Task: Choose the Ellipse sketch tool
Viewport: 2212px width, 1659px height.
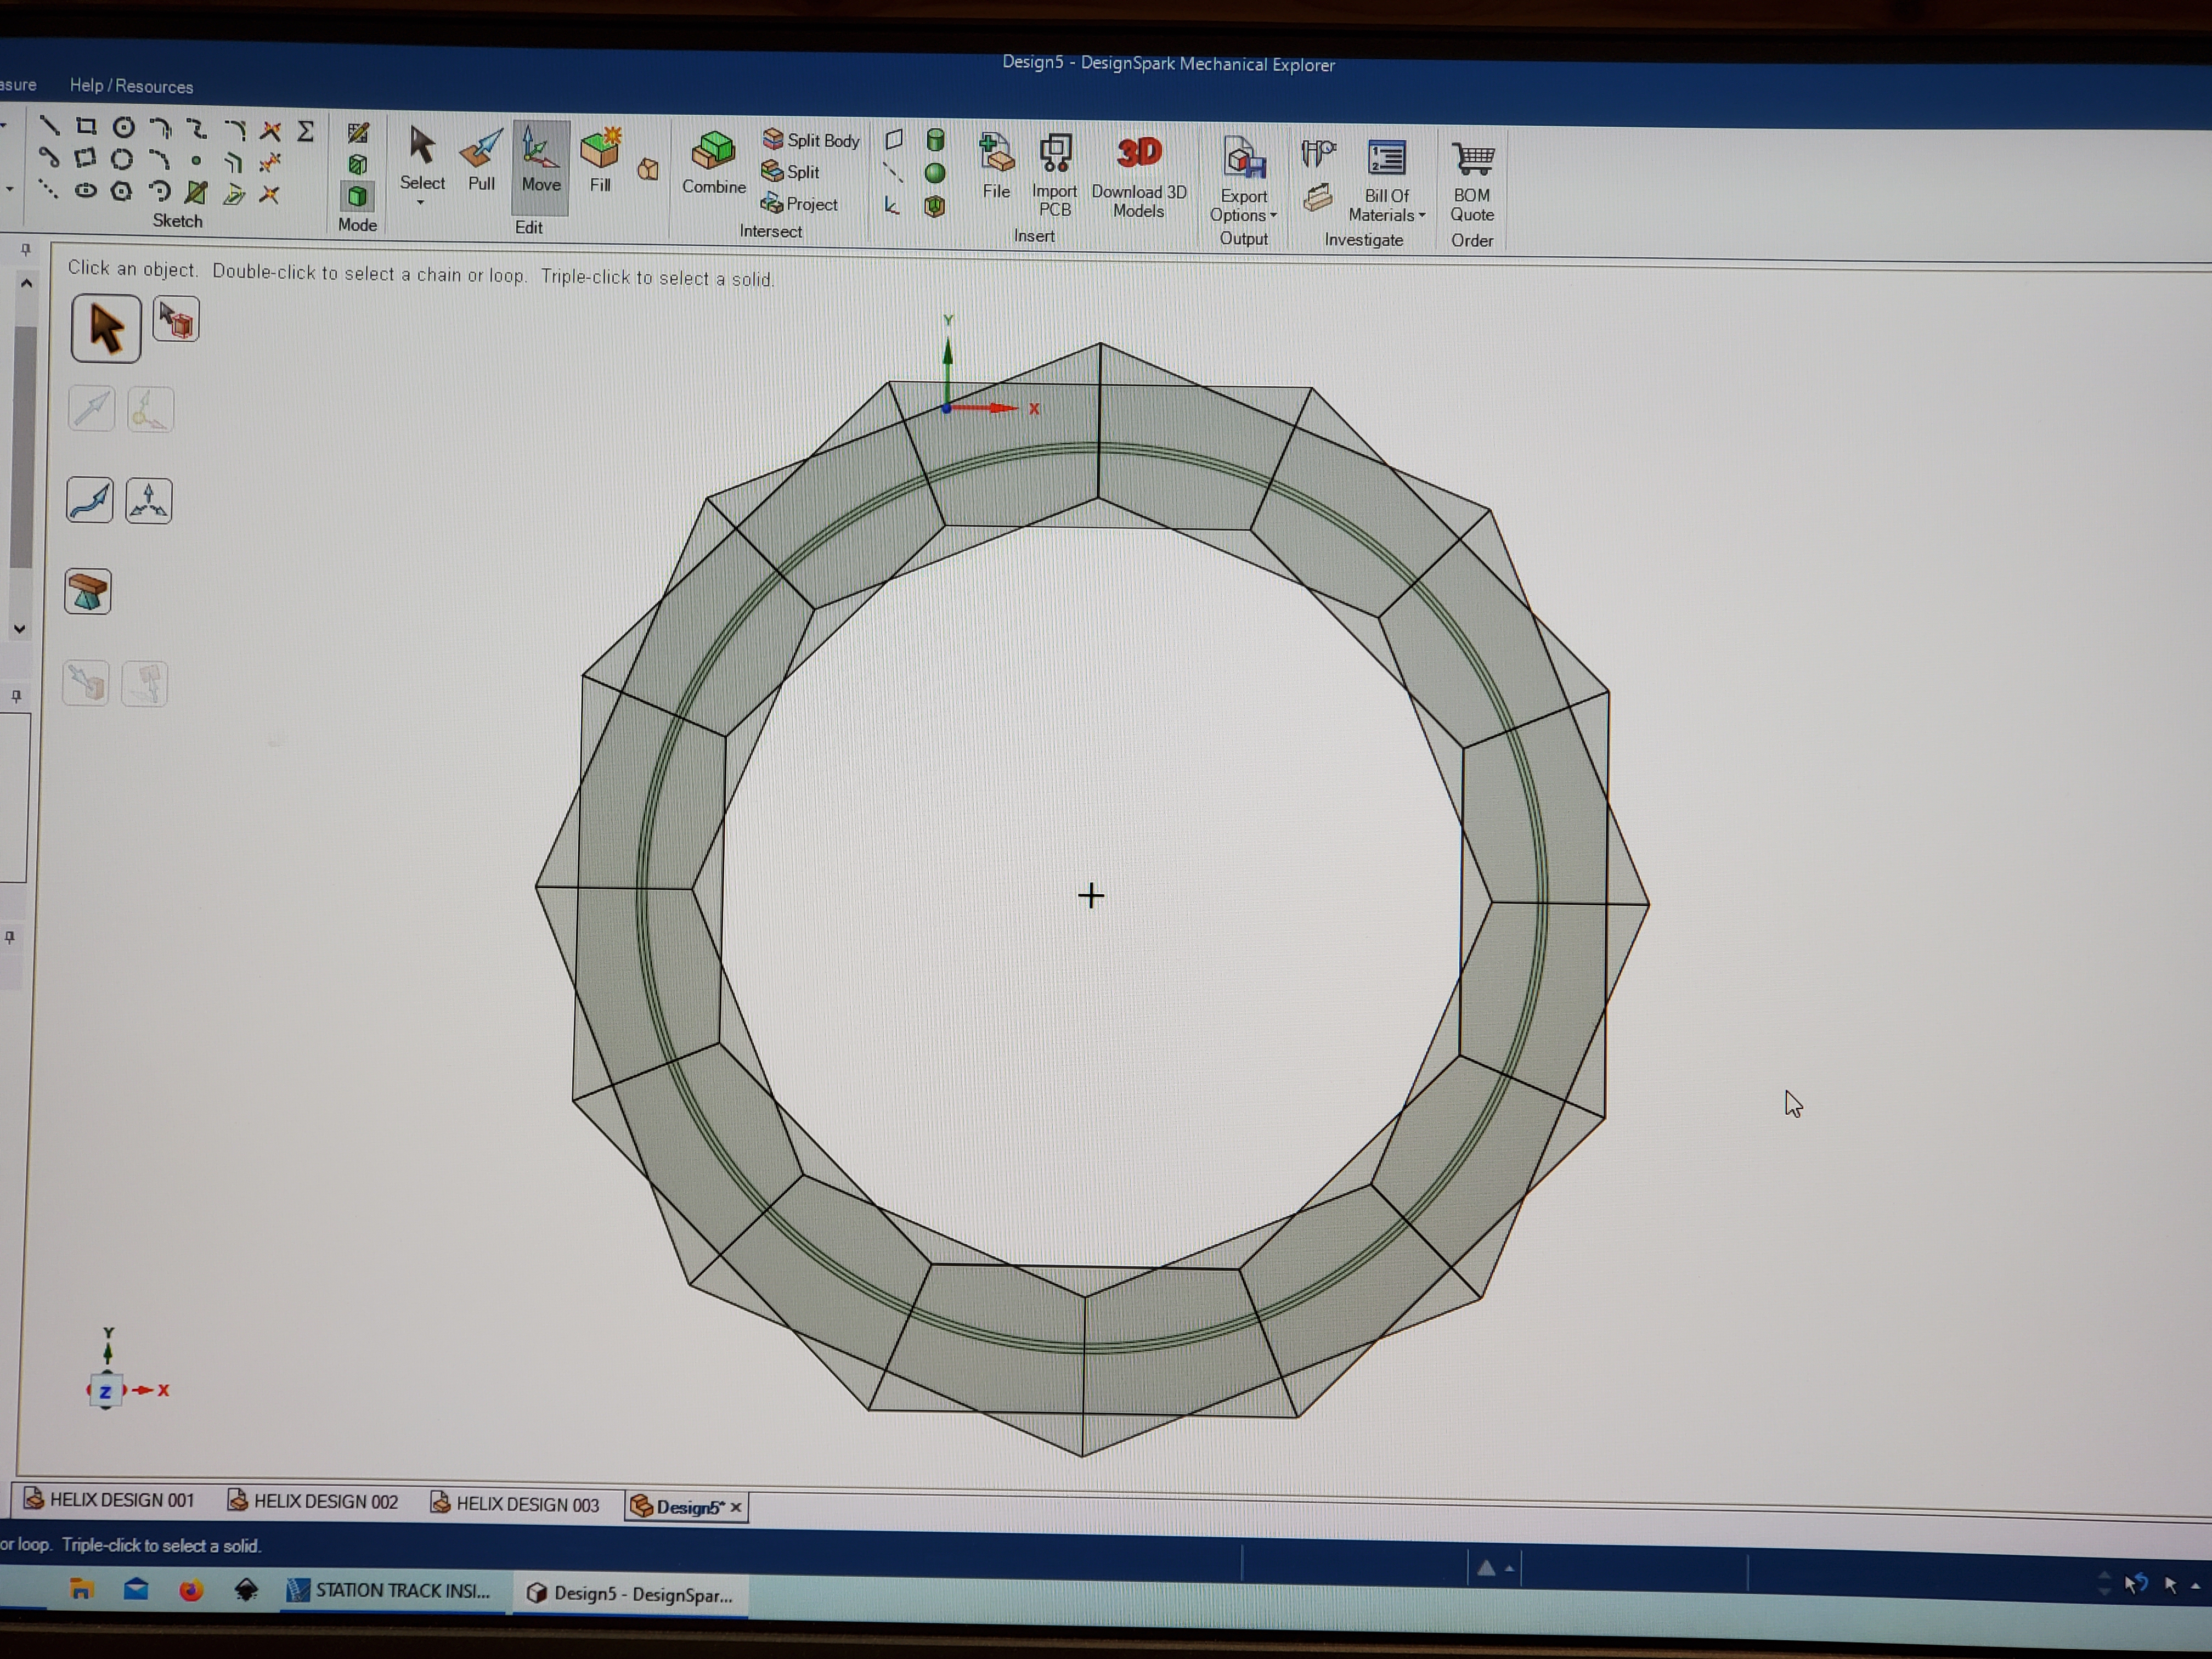Action: click(86, 190)
